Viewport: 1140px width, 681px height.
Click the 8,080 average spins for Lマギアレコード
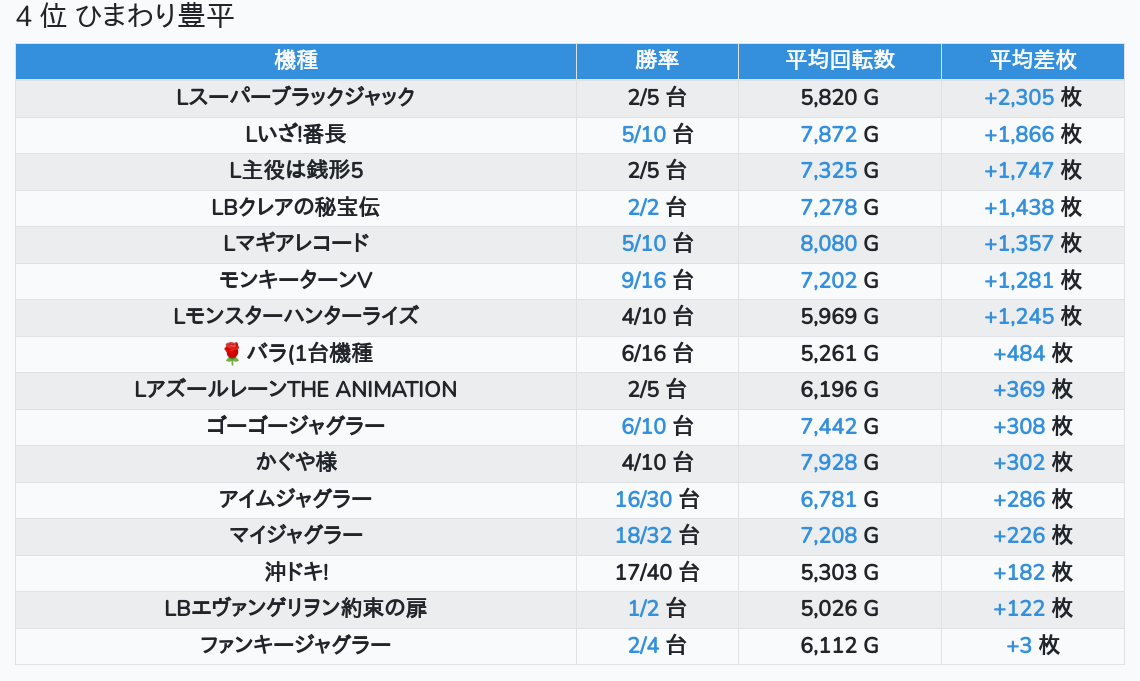tap(828, 243)
